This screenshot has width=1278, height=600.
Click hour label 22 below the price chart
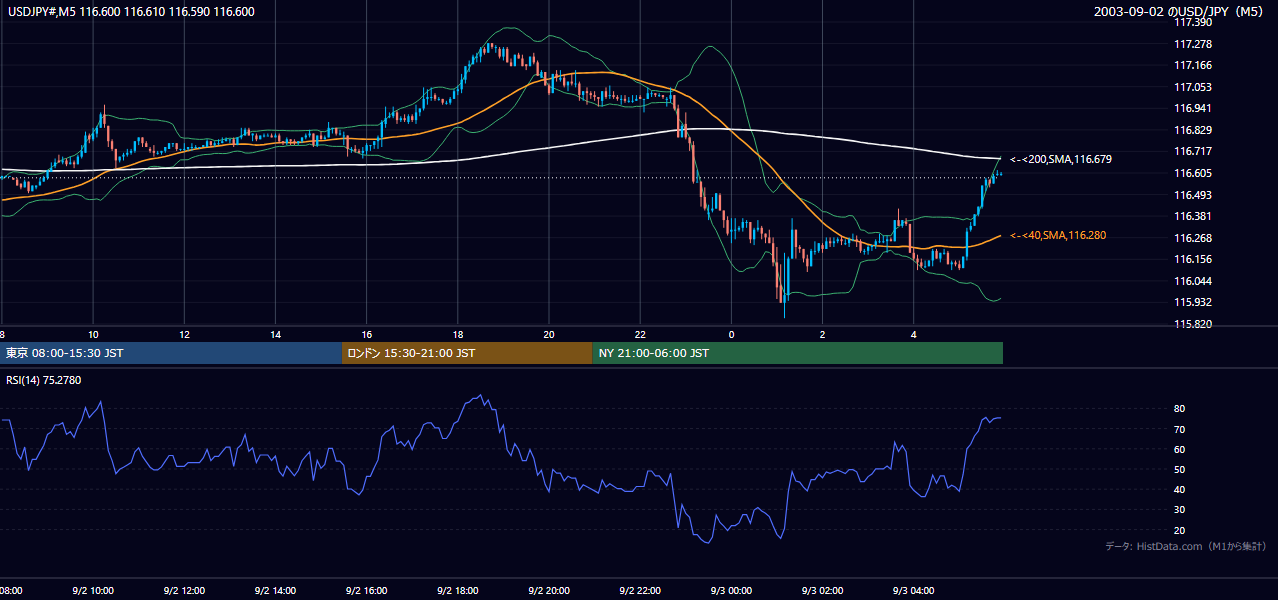(x=640, y=334)
